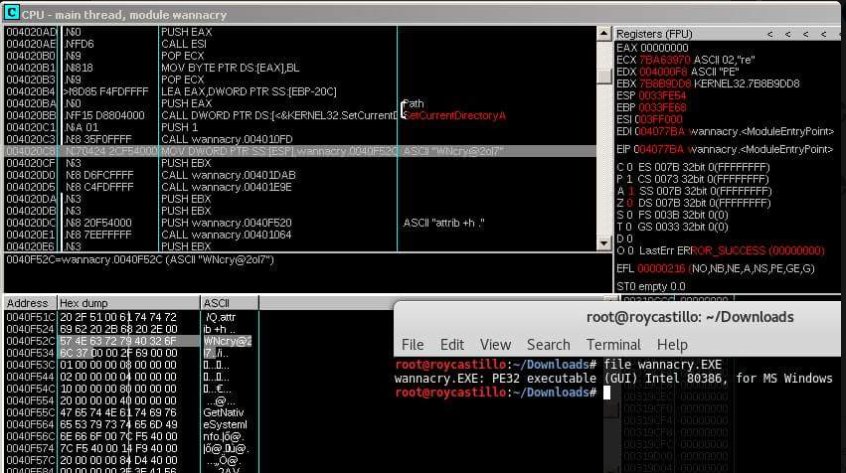The image size is (846, 473).
Task: Click the ASCII "attrib +h ." comment
Action: tap(444, 223)
